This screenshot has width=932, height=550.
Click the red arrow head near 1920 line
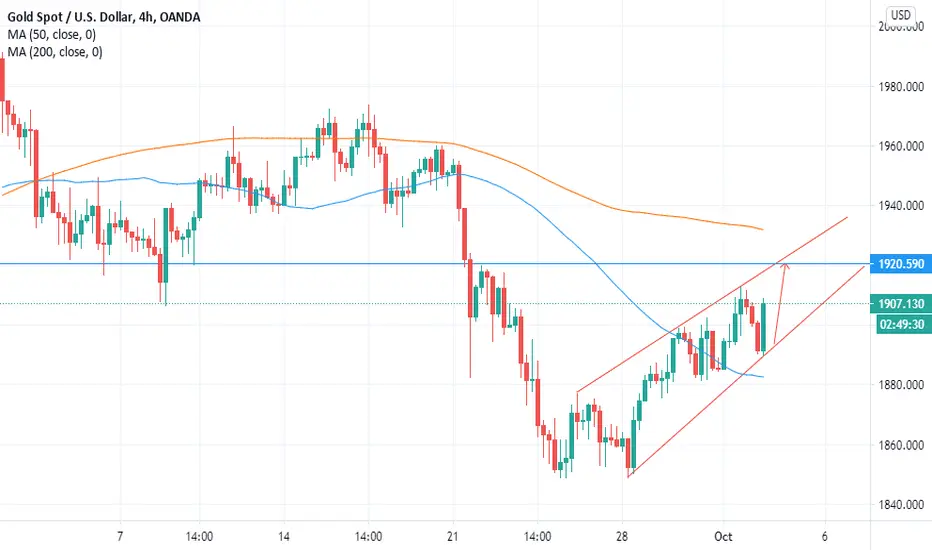[x=785, y=266]
